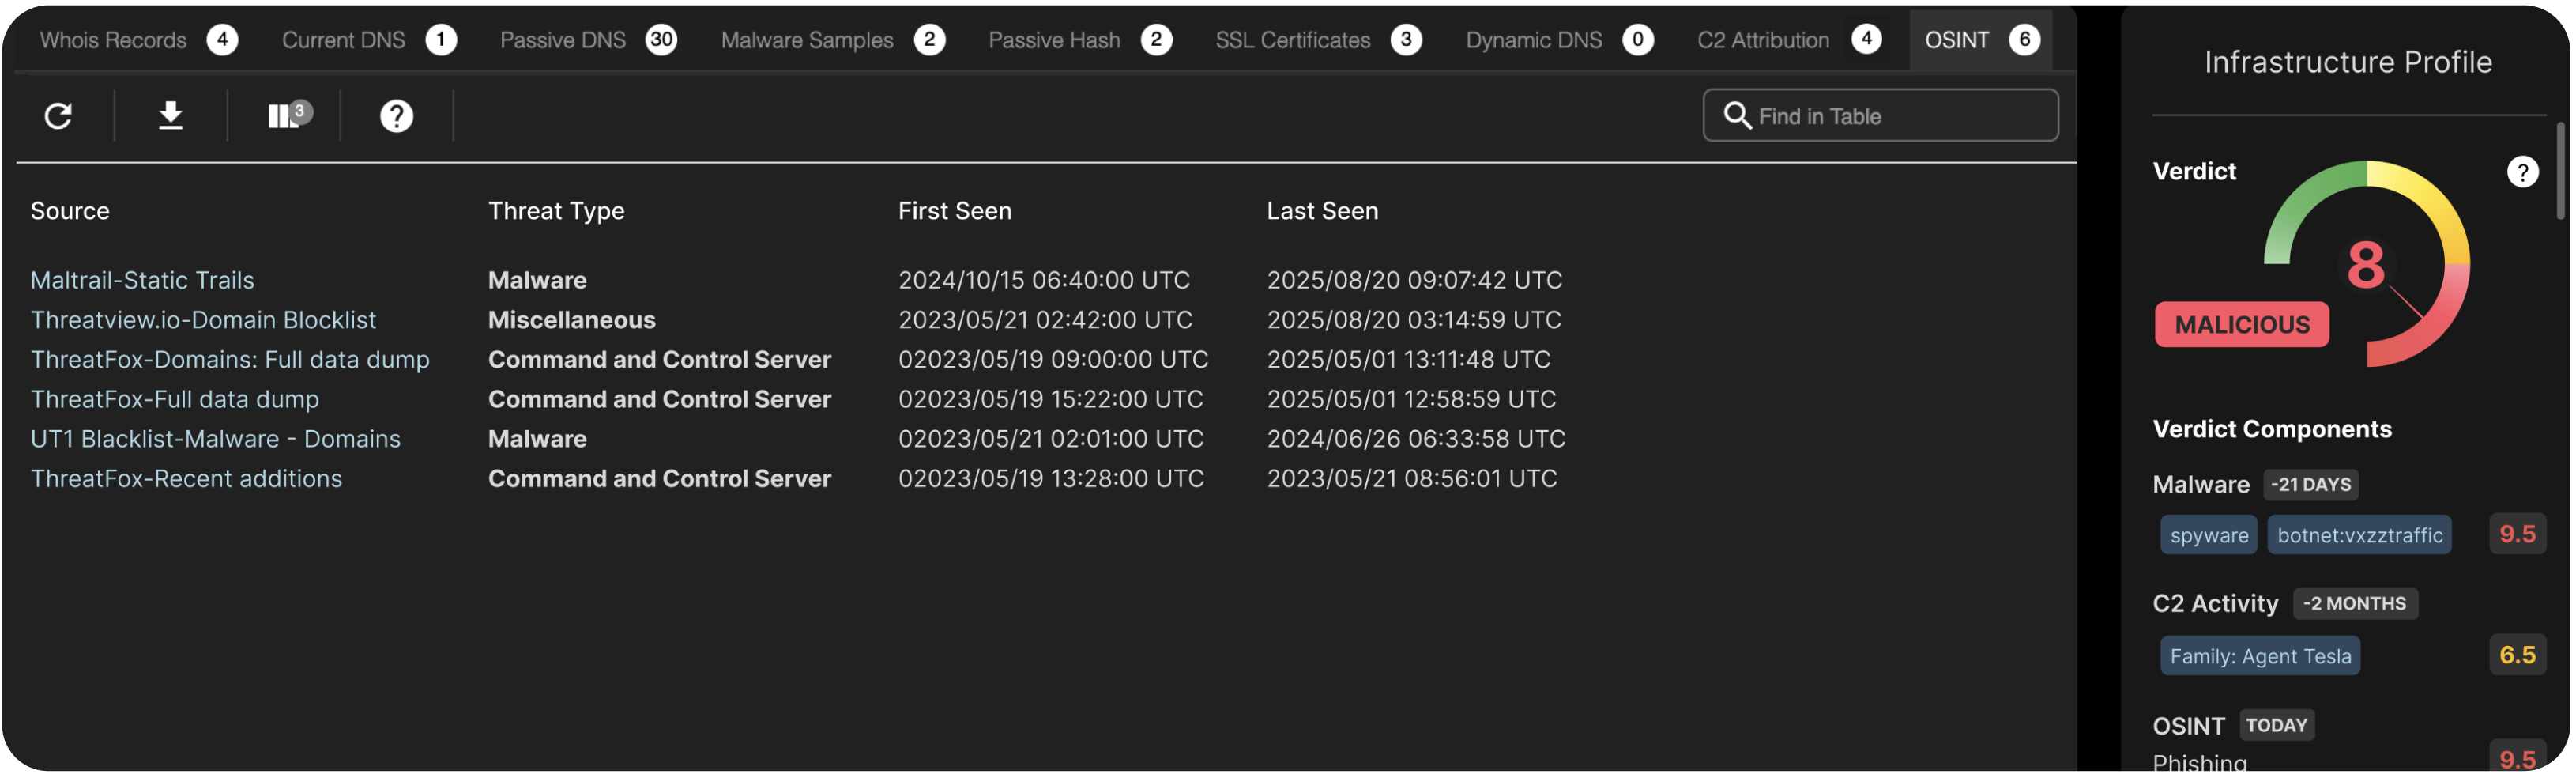2576x778 pixels.
Task: Open Threatview.io-Domain Blocklist link
Action: point(203,320)
